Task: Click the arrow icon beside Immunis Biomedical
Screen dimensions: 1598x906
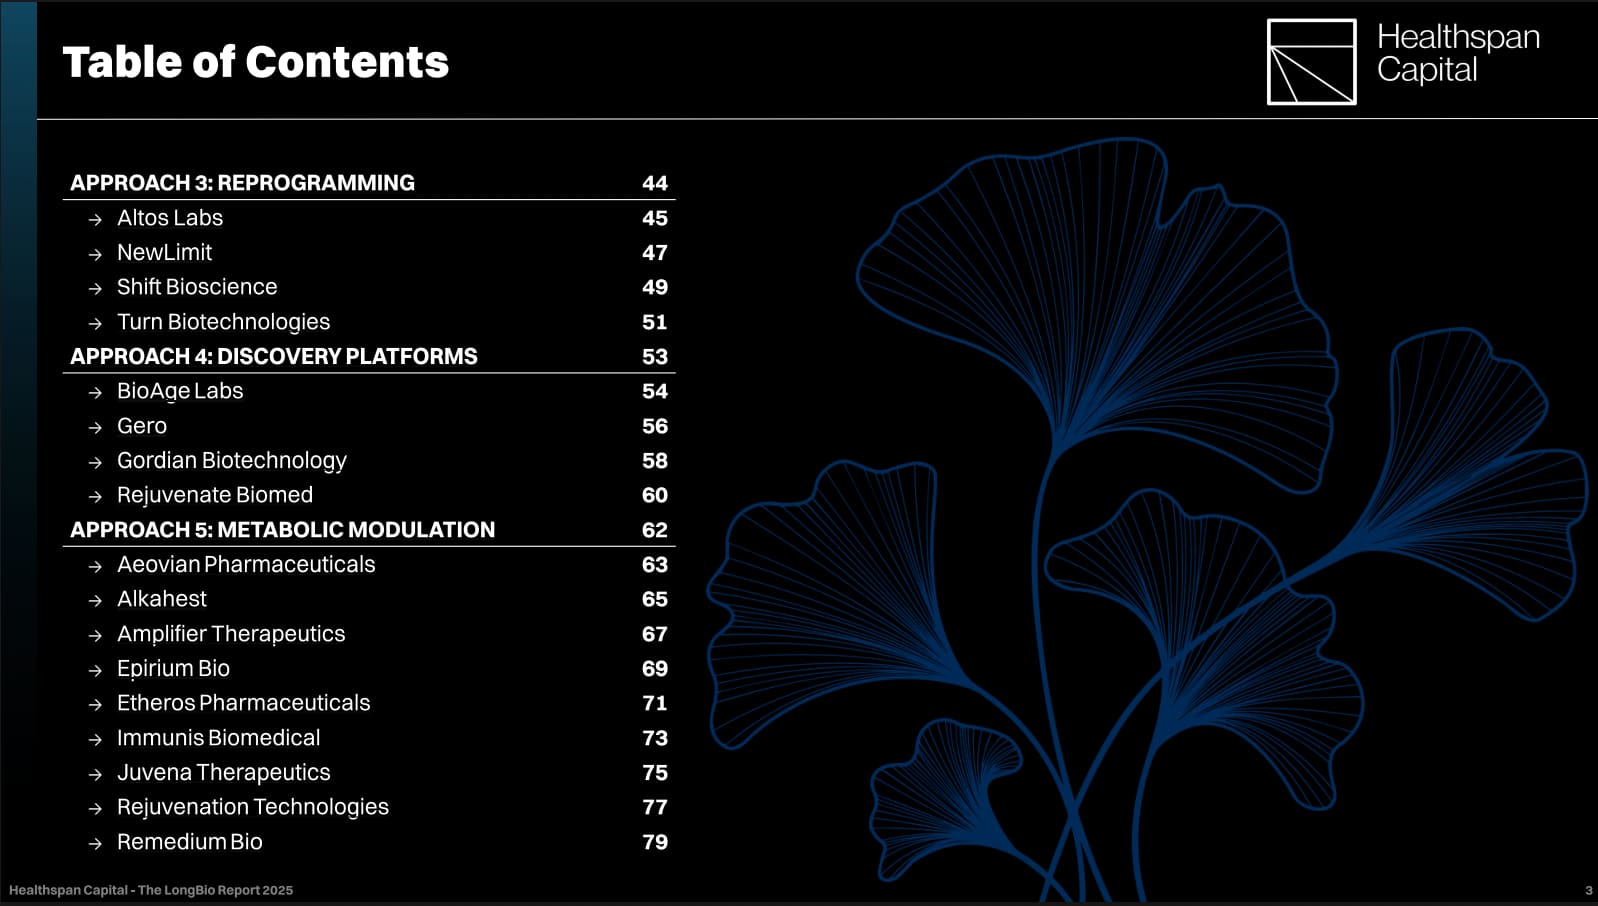Action: (x=95, y=740)
